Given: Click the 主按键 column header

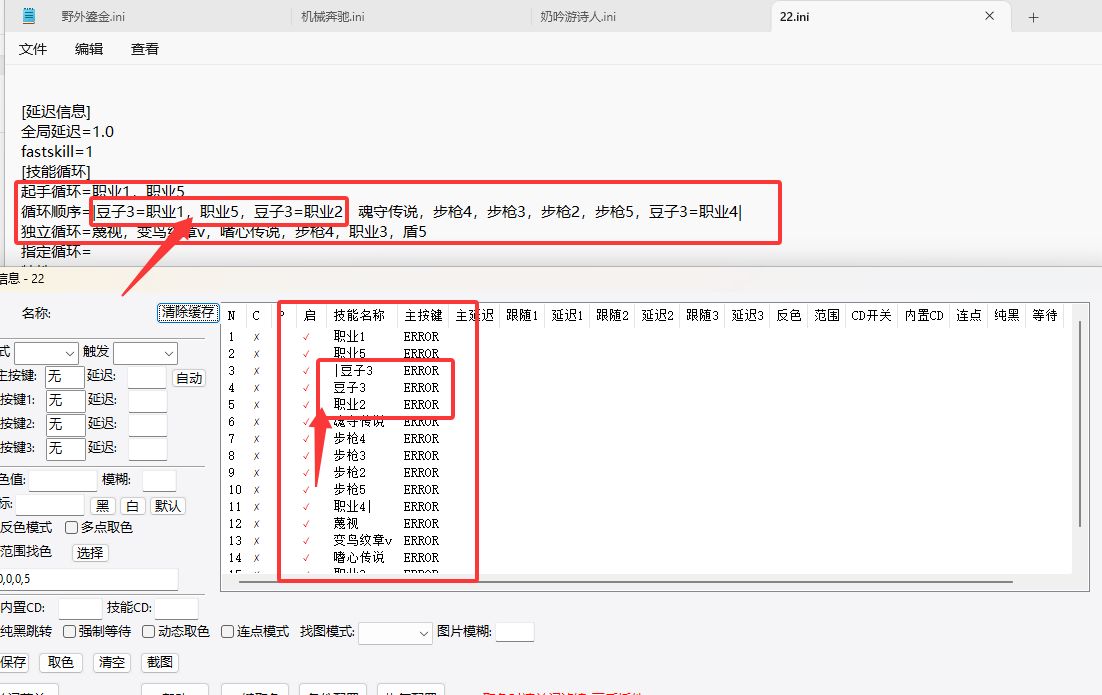Looking at the screenshot, I should 423,316.
